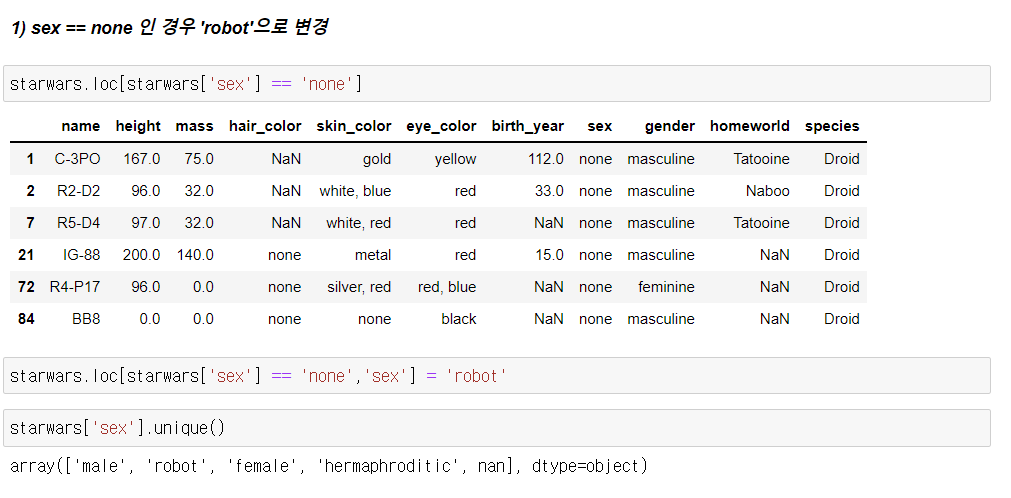Select the 'BB8' name cell
The width and height of the screenshot is (1011, 498).
86,319
